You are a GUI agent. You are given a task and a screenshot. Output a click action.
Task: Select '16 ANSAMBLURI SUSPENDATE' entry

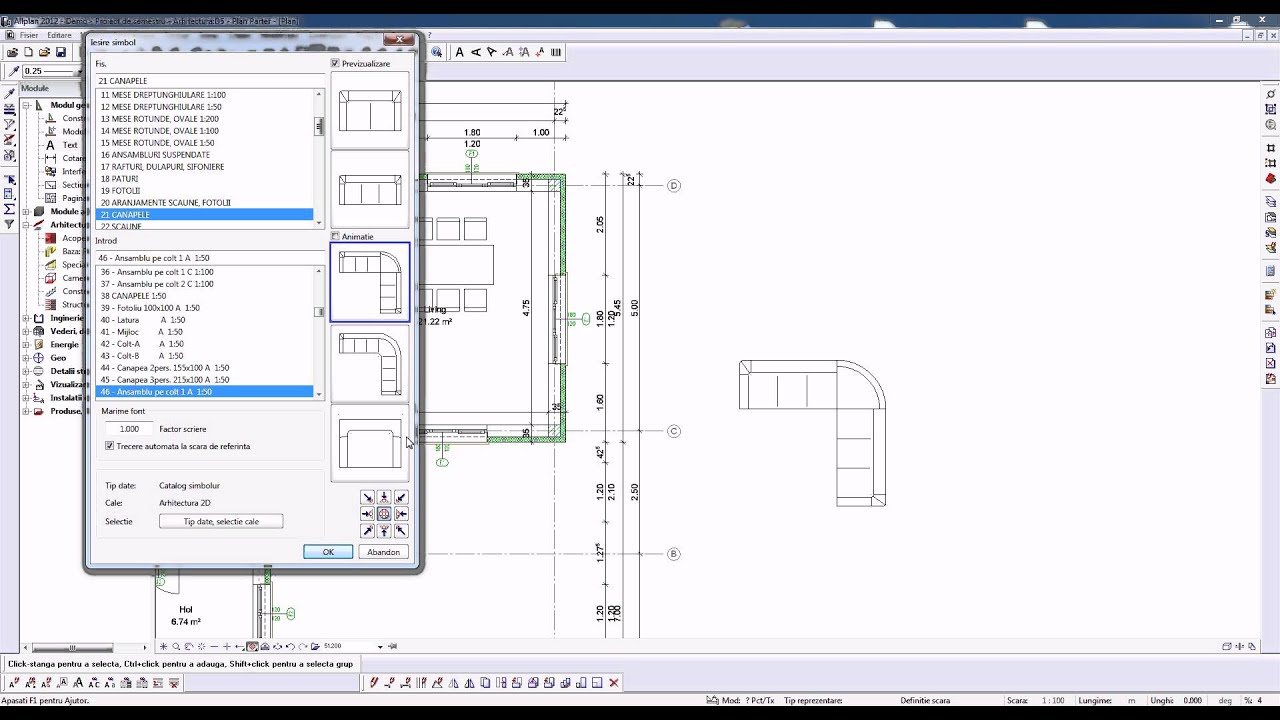pos(205,155)
